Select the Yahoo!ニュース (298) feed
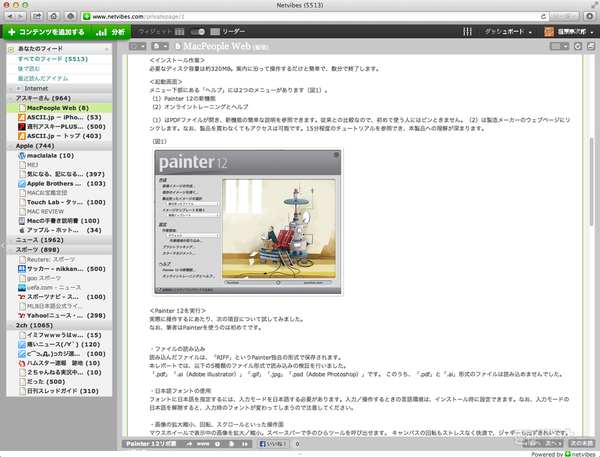The image size is (600, 457). tap(59, 316)
